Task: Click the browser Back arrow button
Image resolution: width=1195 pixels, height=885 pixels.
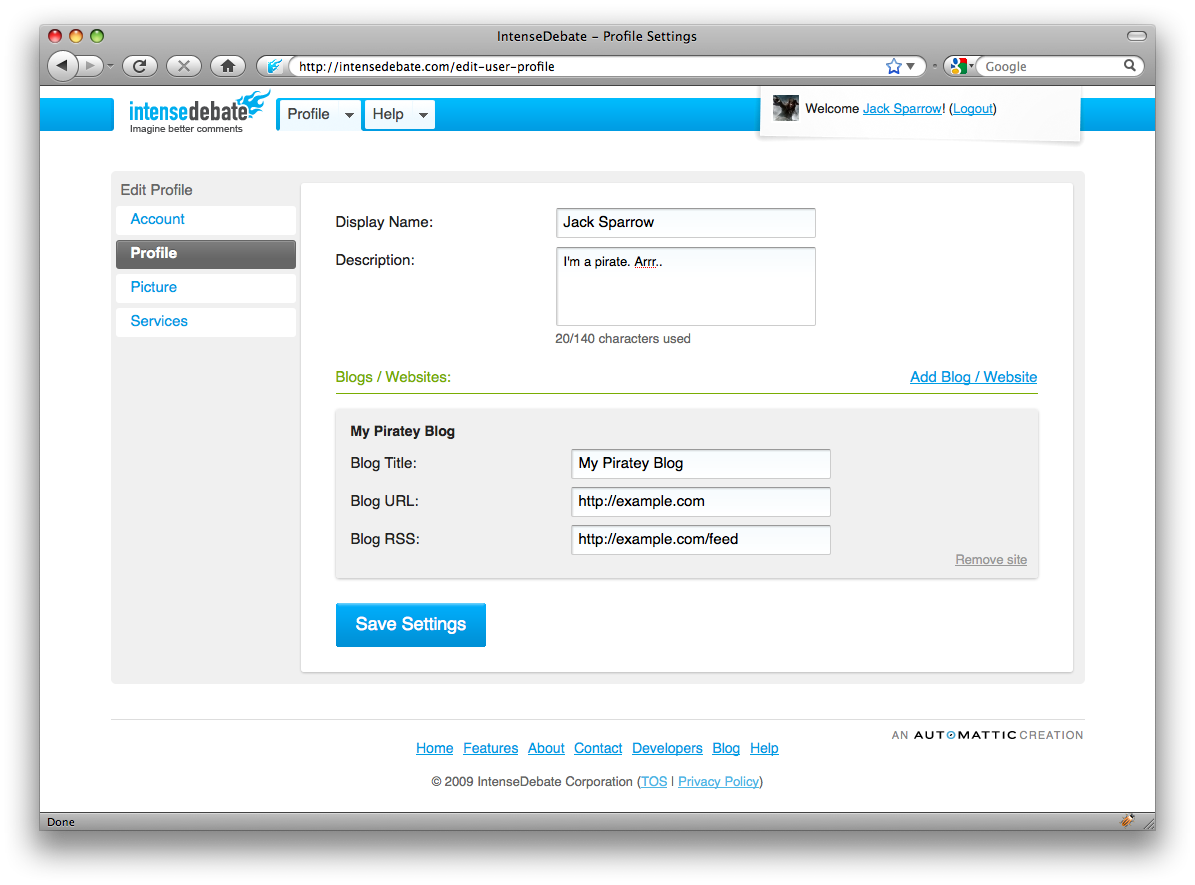Action: click(62, 66)
